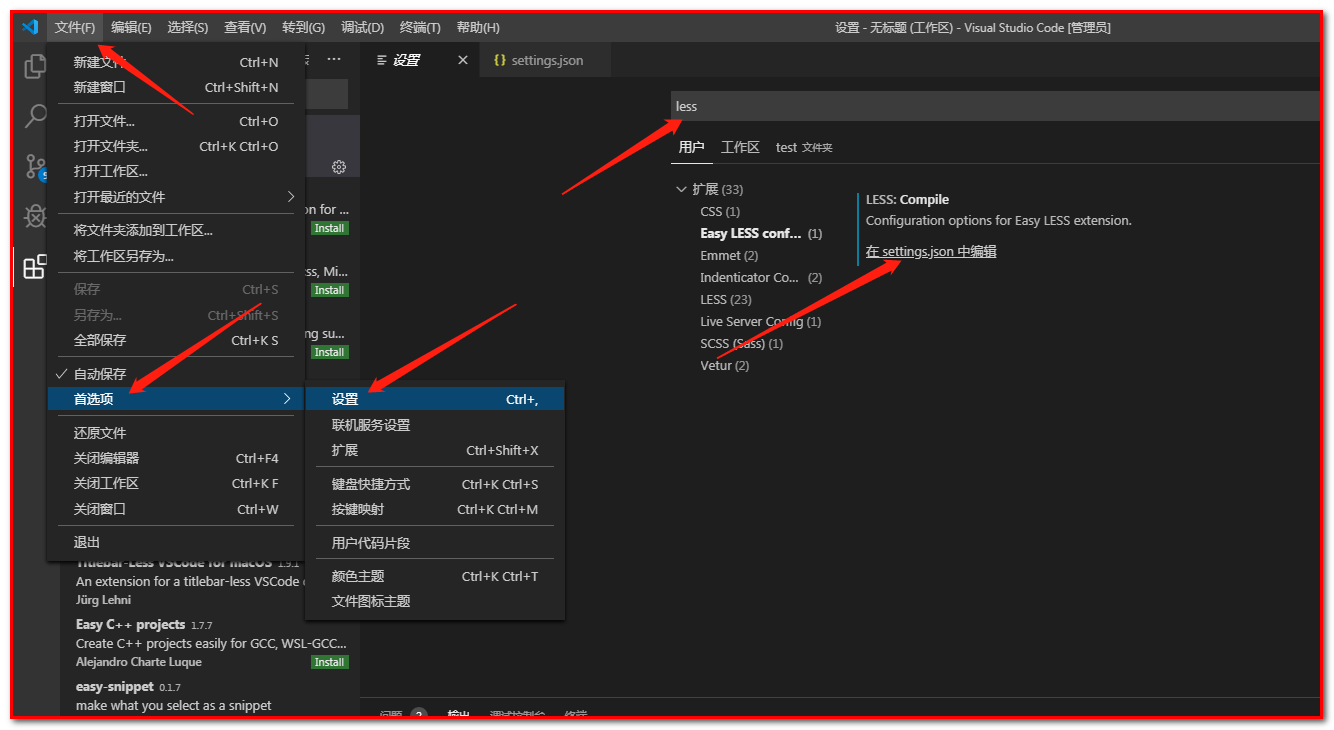The width and height of the screenshot is (1334, 730).
Task: Open the 终端(T) menu
Action: pos(420,27)
